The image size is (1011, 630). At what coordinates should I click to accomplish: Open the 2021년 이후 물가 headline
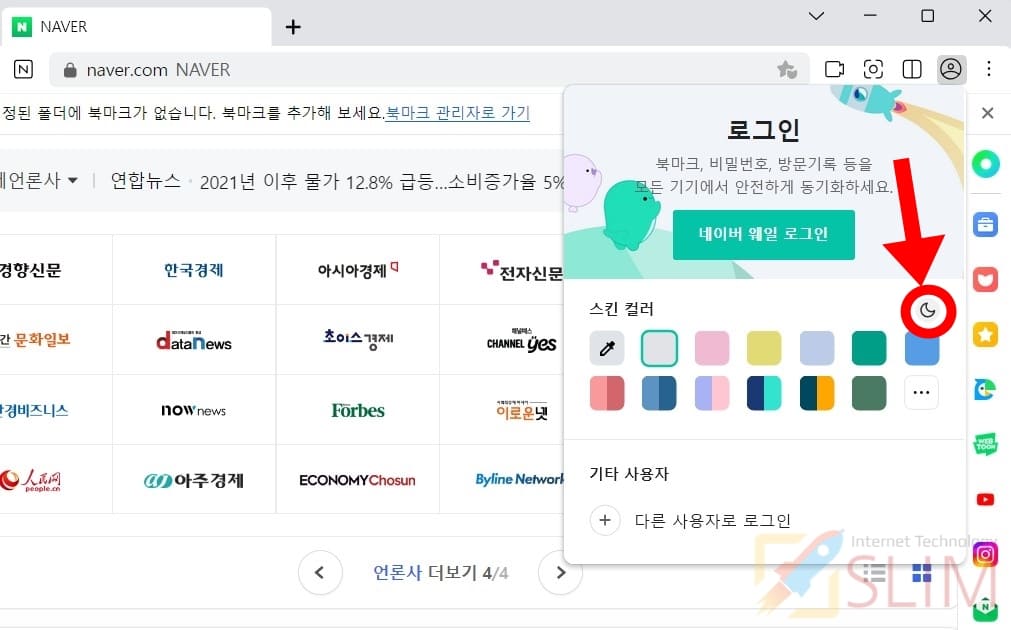382,182
